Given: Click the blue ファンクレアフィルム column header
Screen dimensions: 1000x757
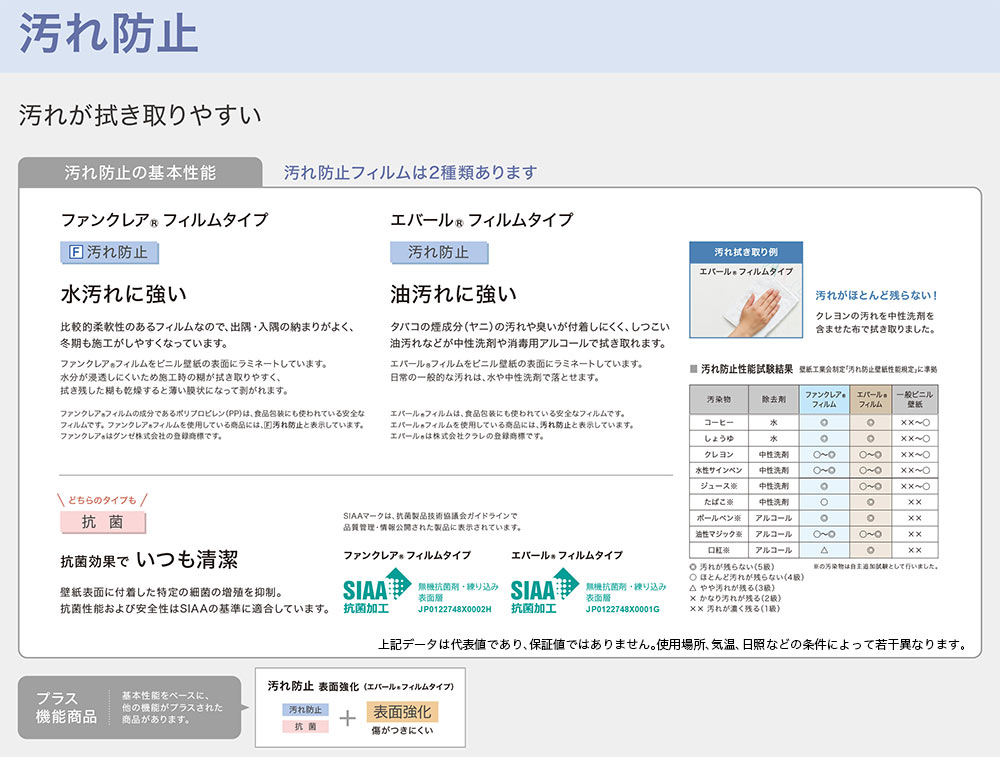Looking at the screenshot, I should 824,399.
